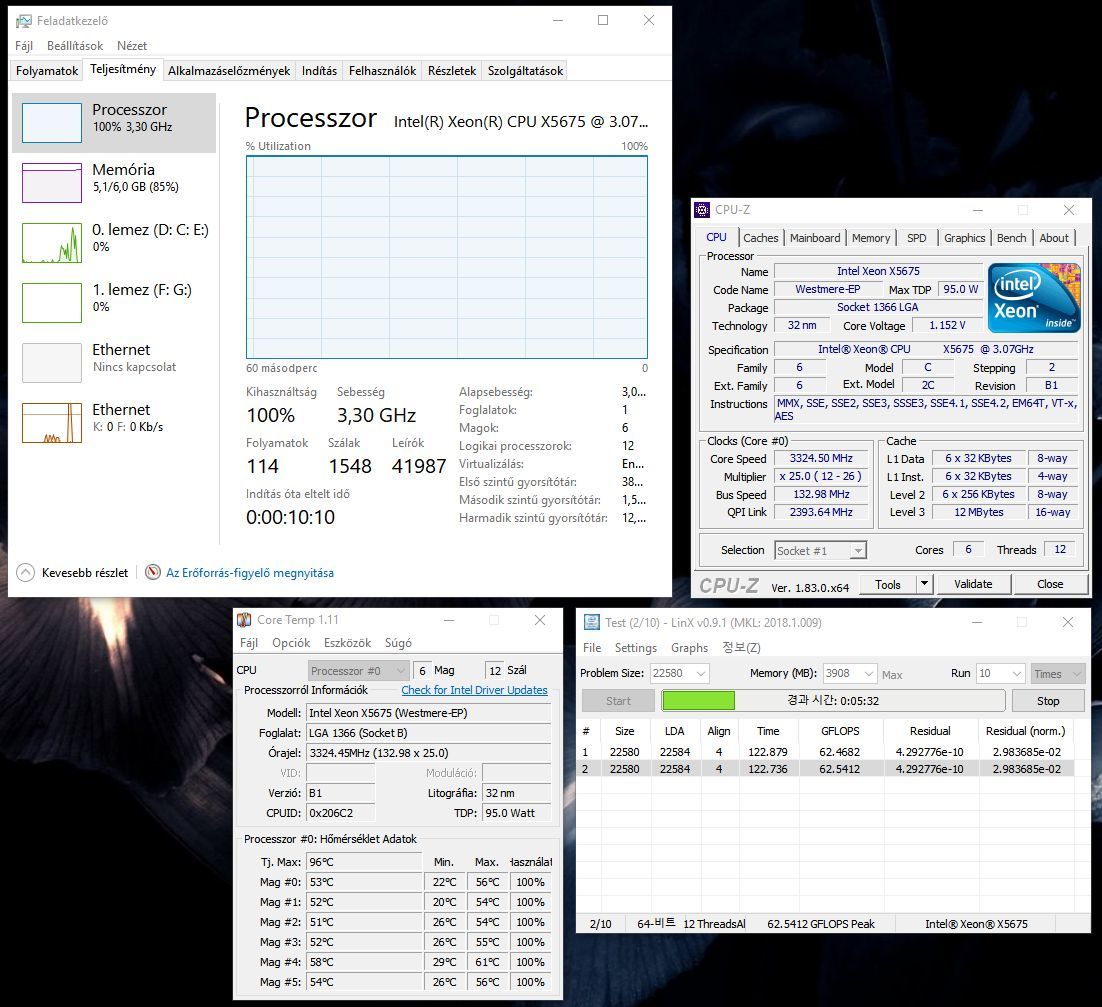Open the Settings menu in LinX
Viewport: 1102px width, 1007px height.
[635, 648]
